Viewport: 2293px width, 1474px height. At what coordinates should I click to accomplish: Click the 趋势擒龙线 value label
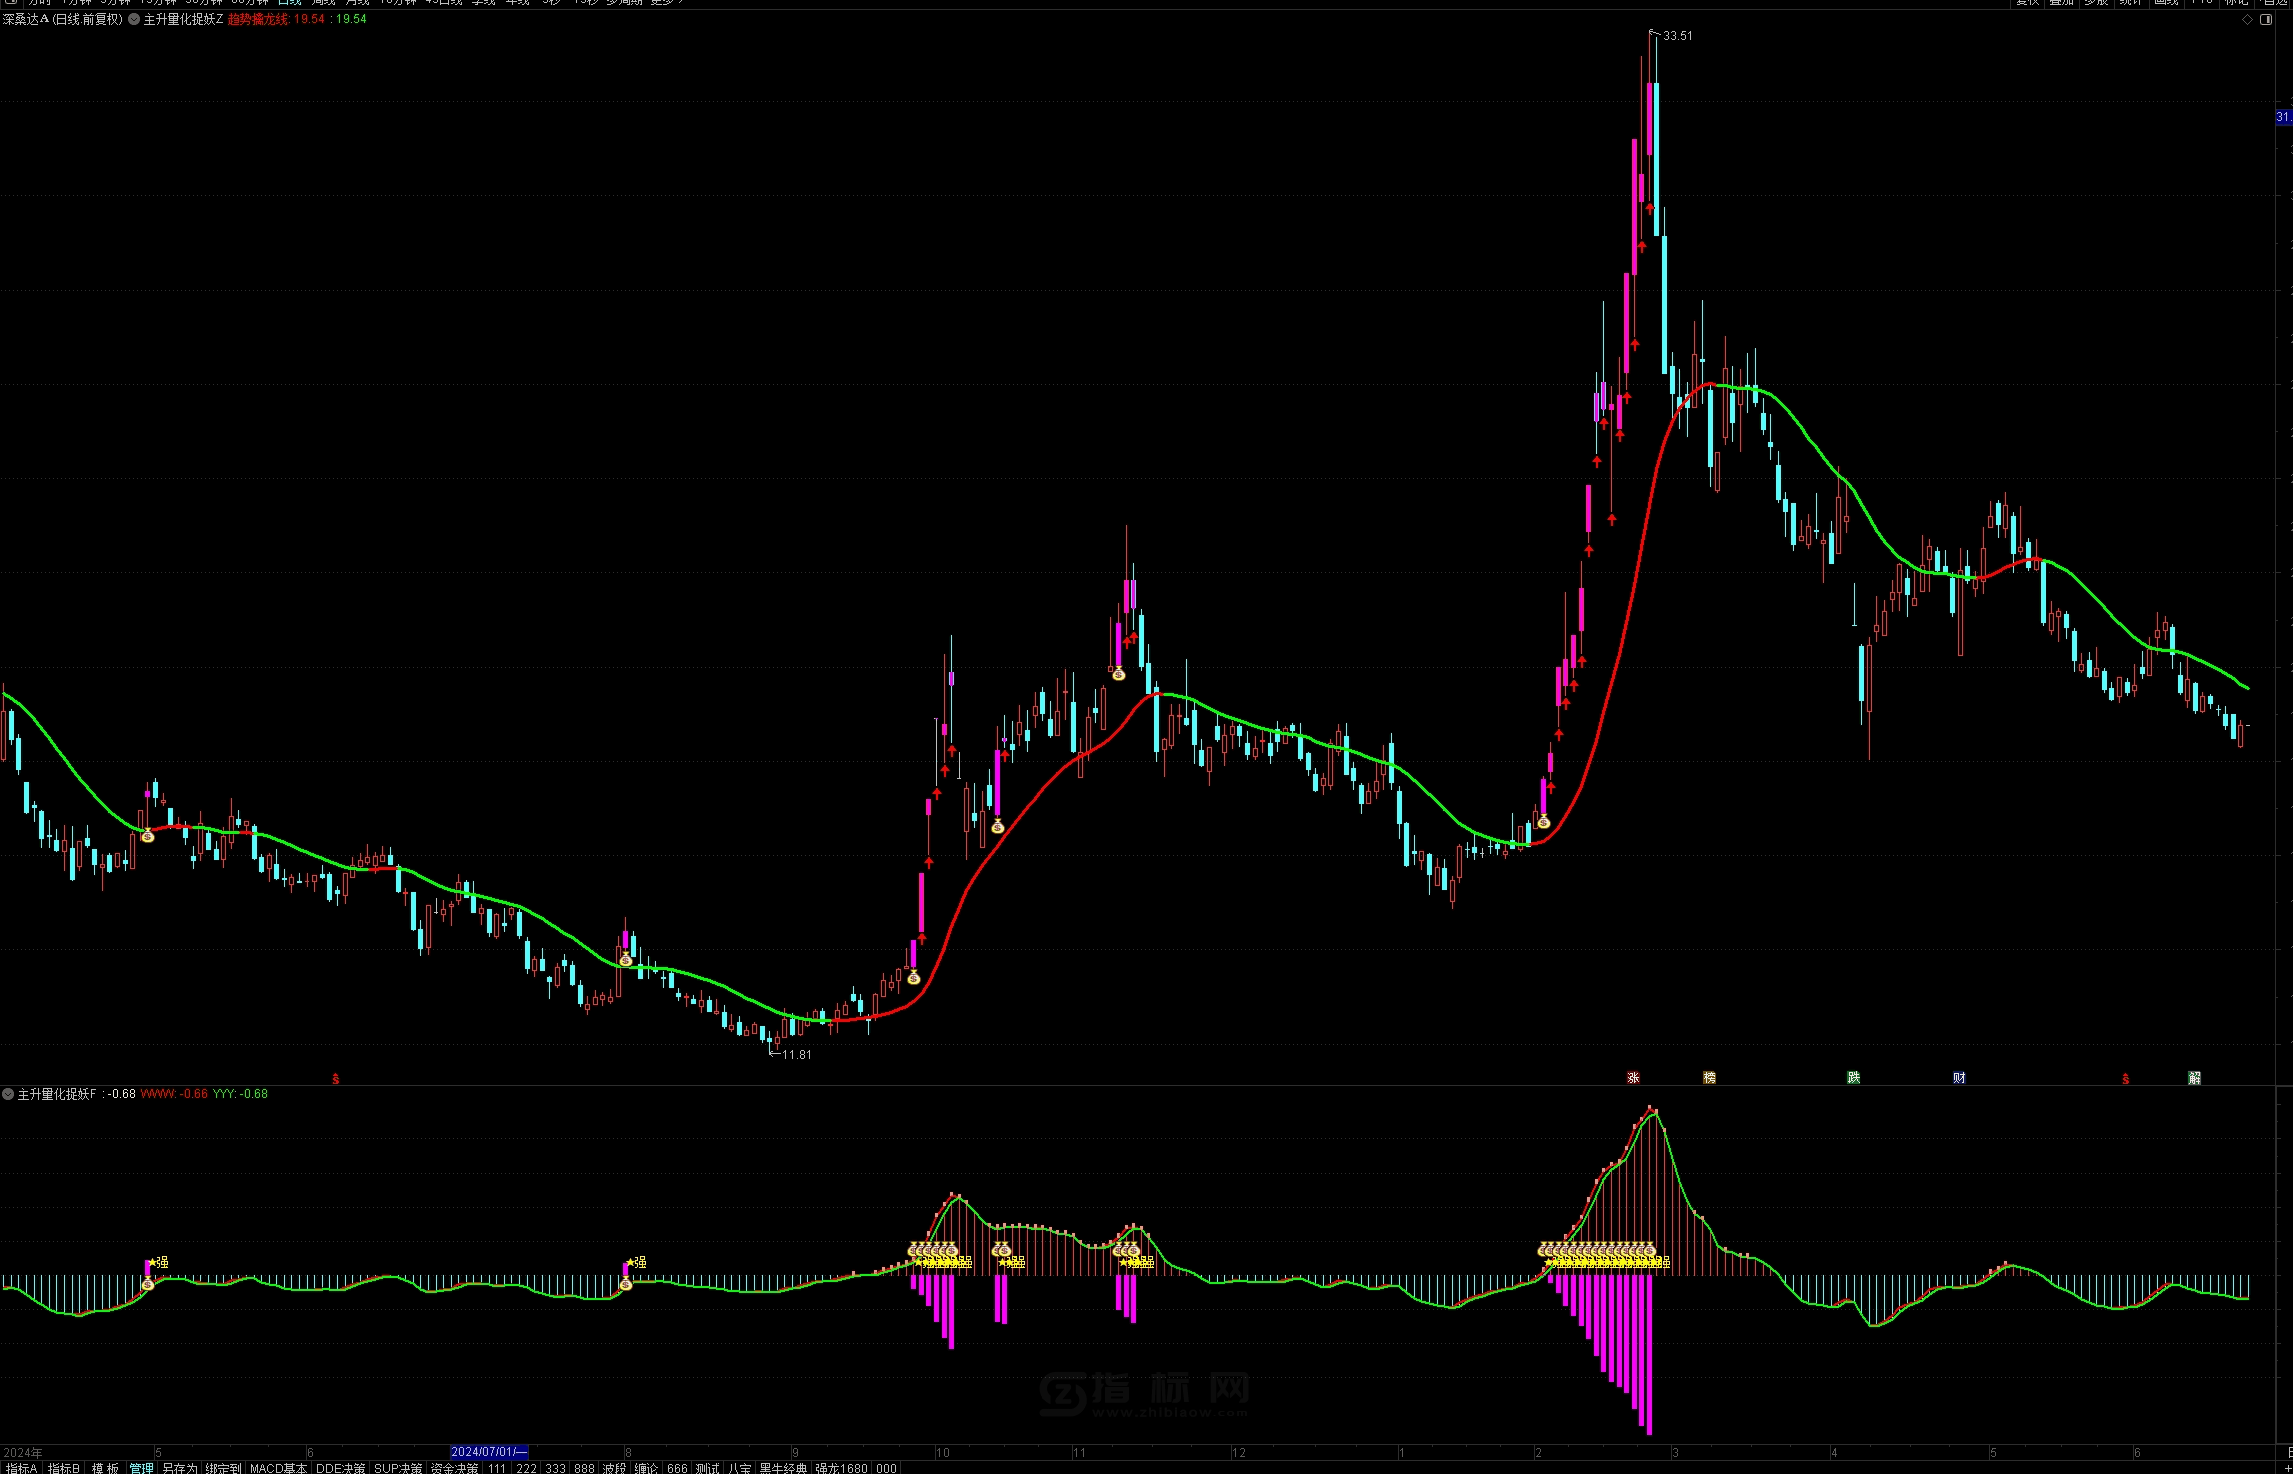[x=276, y=19]
